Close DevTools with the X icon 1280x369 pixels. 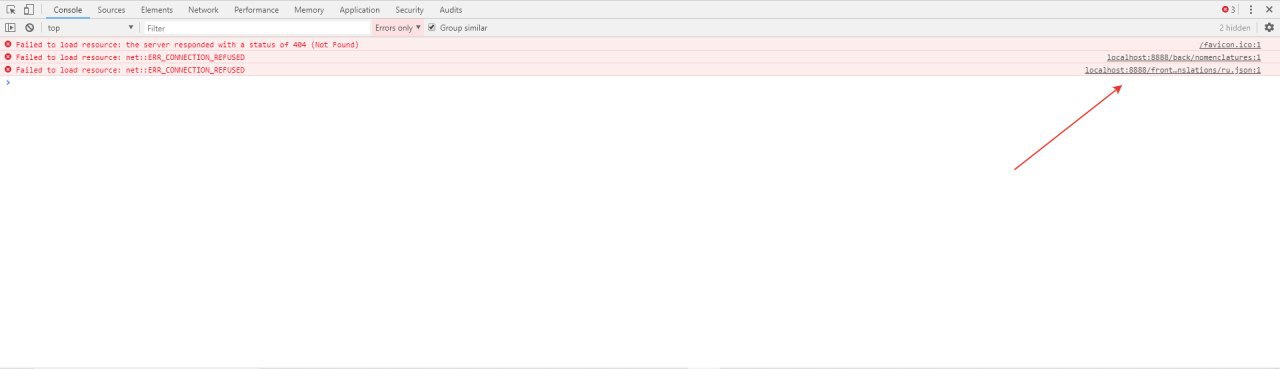pos(1268,10)
